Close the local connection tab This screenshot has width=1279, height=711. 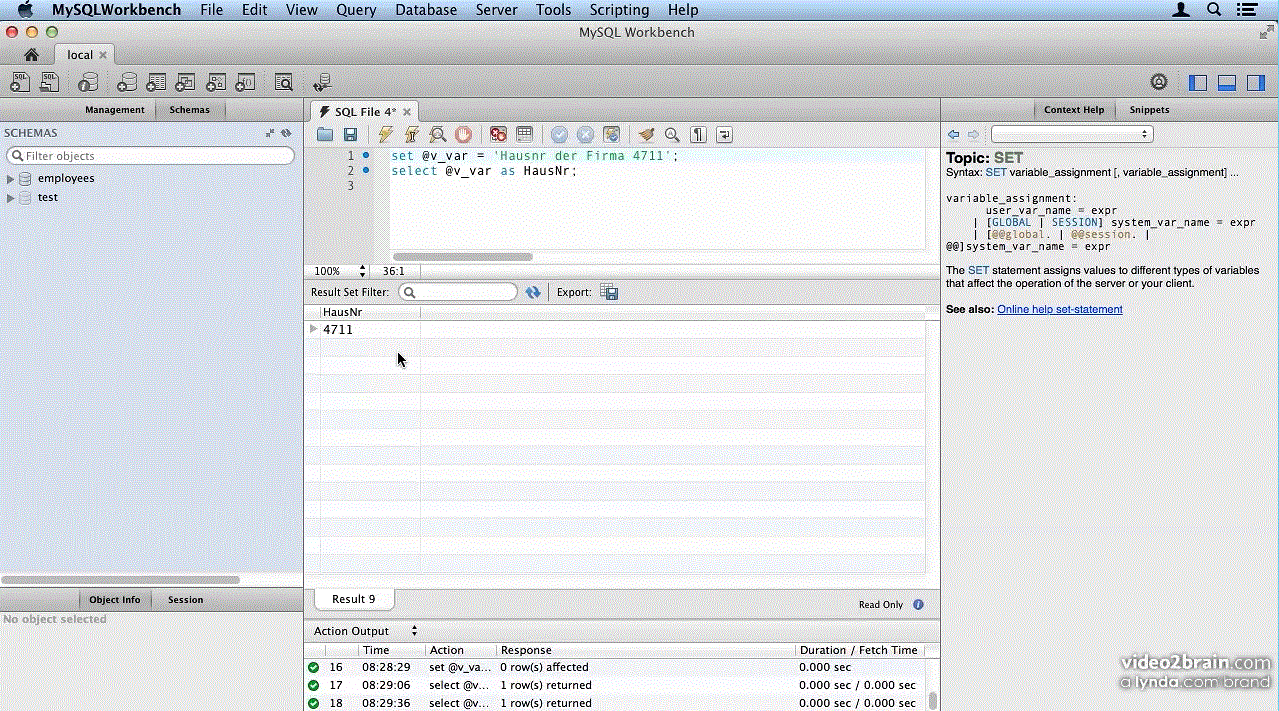coord(103,55)
